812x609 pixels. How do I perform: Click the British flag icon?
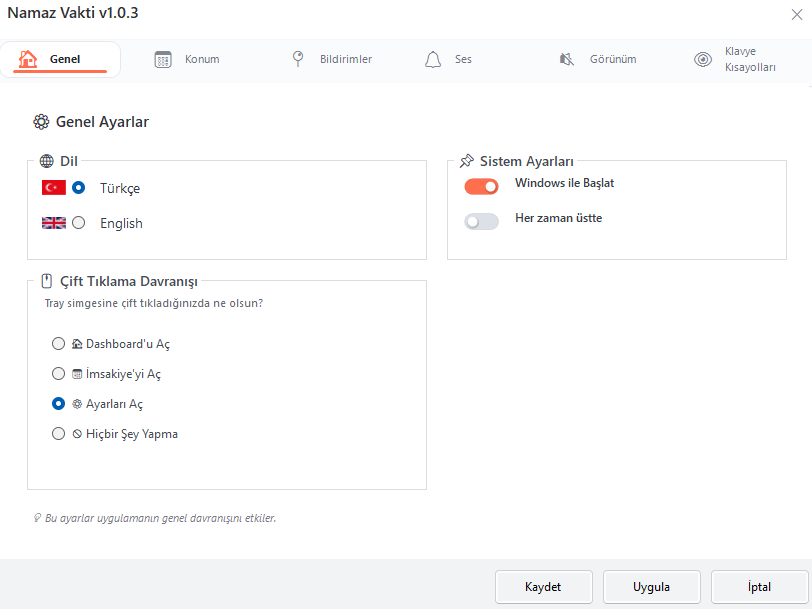coord(53,223)
